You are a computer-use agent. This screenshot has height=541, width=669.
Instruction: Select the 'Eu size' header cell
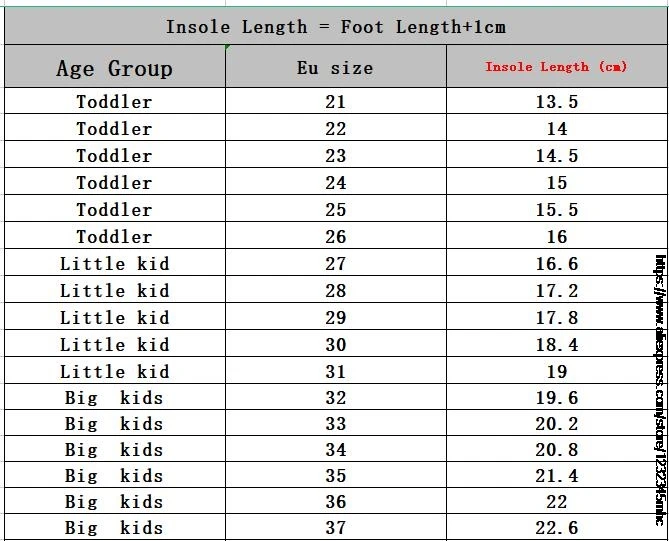[336, 66]
